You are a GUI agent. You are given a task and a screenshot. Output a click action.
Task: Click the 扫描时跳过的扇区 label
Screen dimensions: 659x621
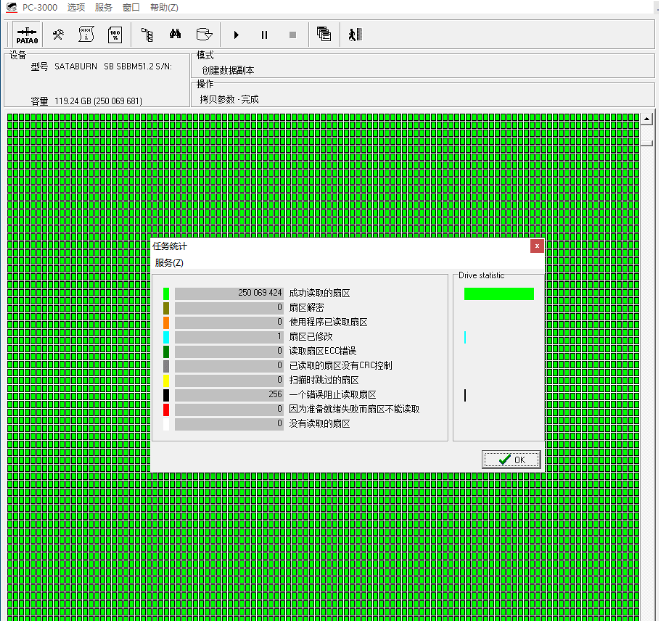(x=324, y=380)
